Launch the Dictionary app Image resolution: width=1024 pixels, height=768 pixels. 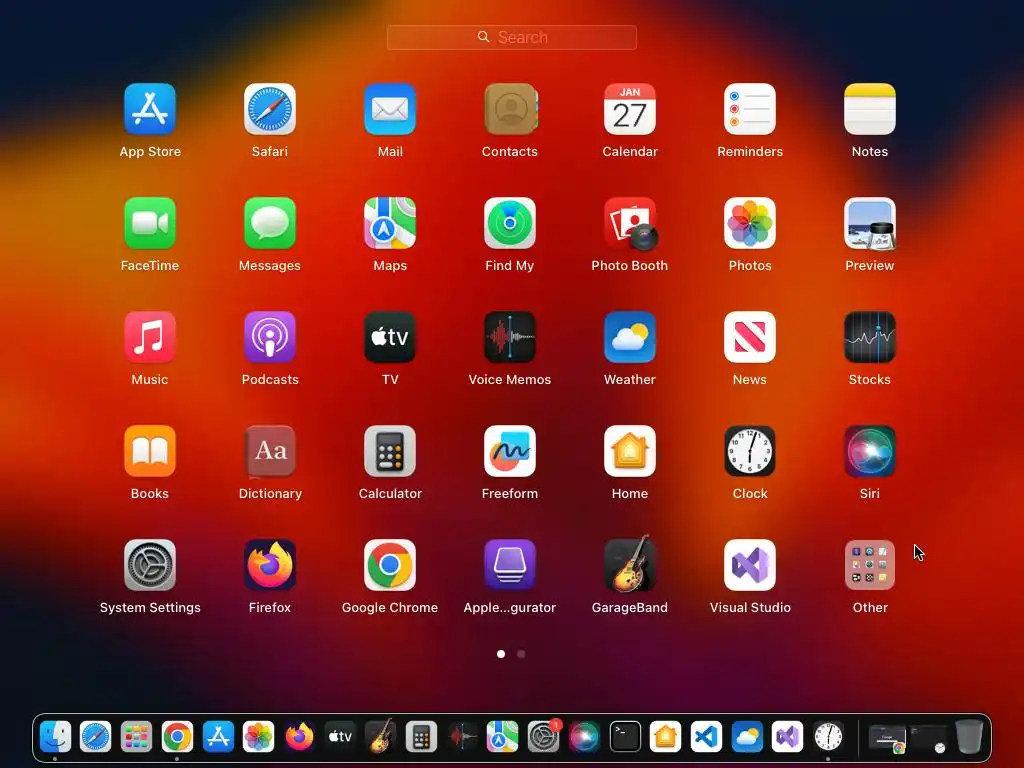270,451
